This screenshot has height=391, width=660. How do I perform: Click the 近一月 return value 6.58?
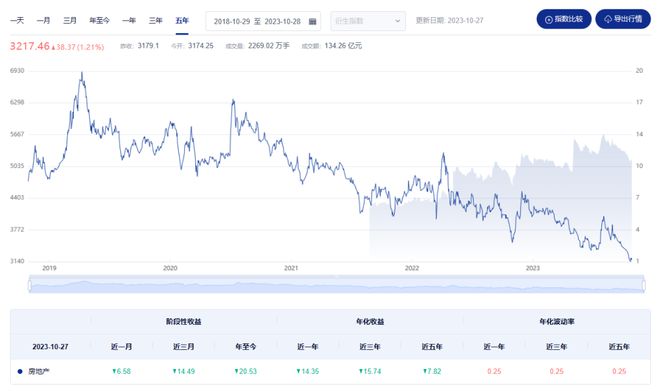[121, 371]
